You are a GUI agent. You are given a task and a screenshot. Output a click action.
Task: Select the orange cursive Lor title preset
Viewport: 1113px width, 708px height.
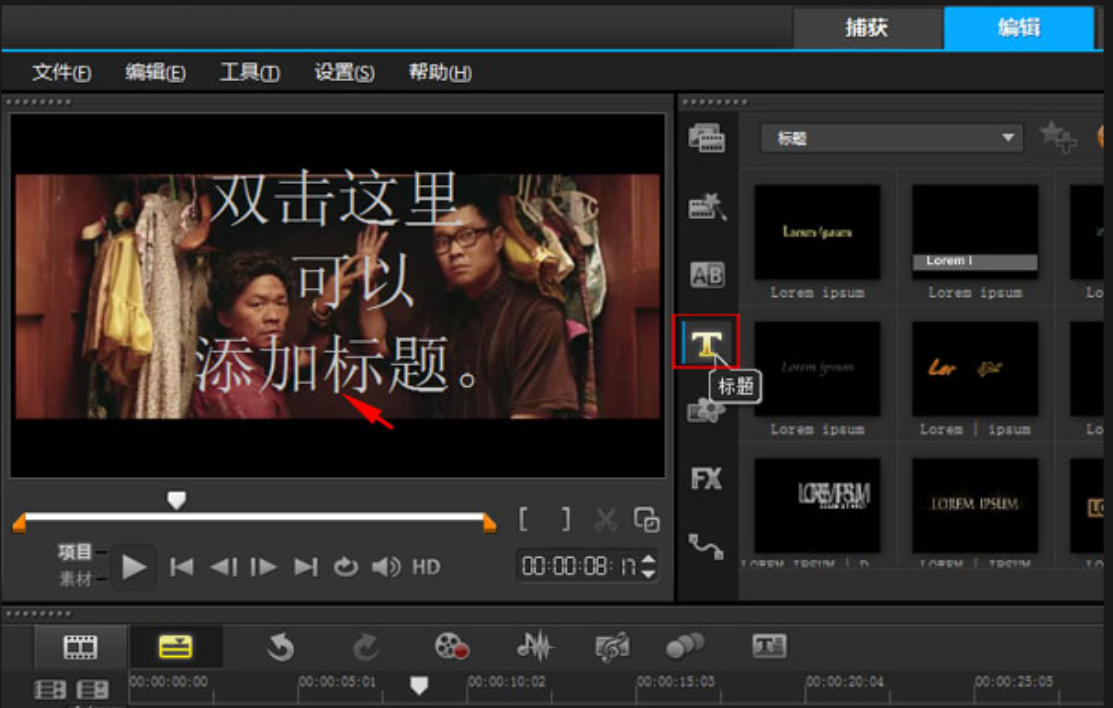click(x=975, y=369)
